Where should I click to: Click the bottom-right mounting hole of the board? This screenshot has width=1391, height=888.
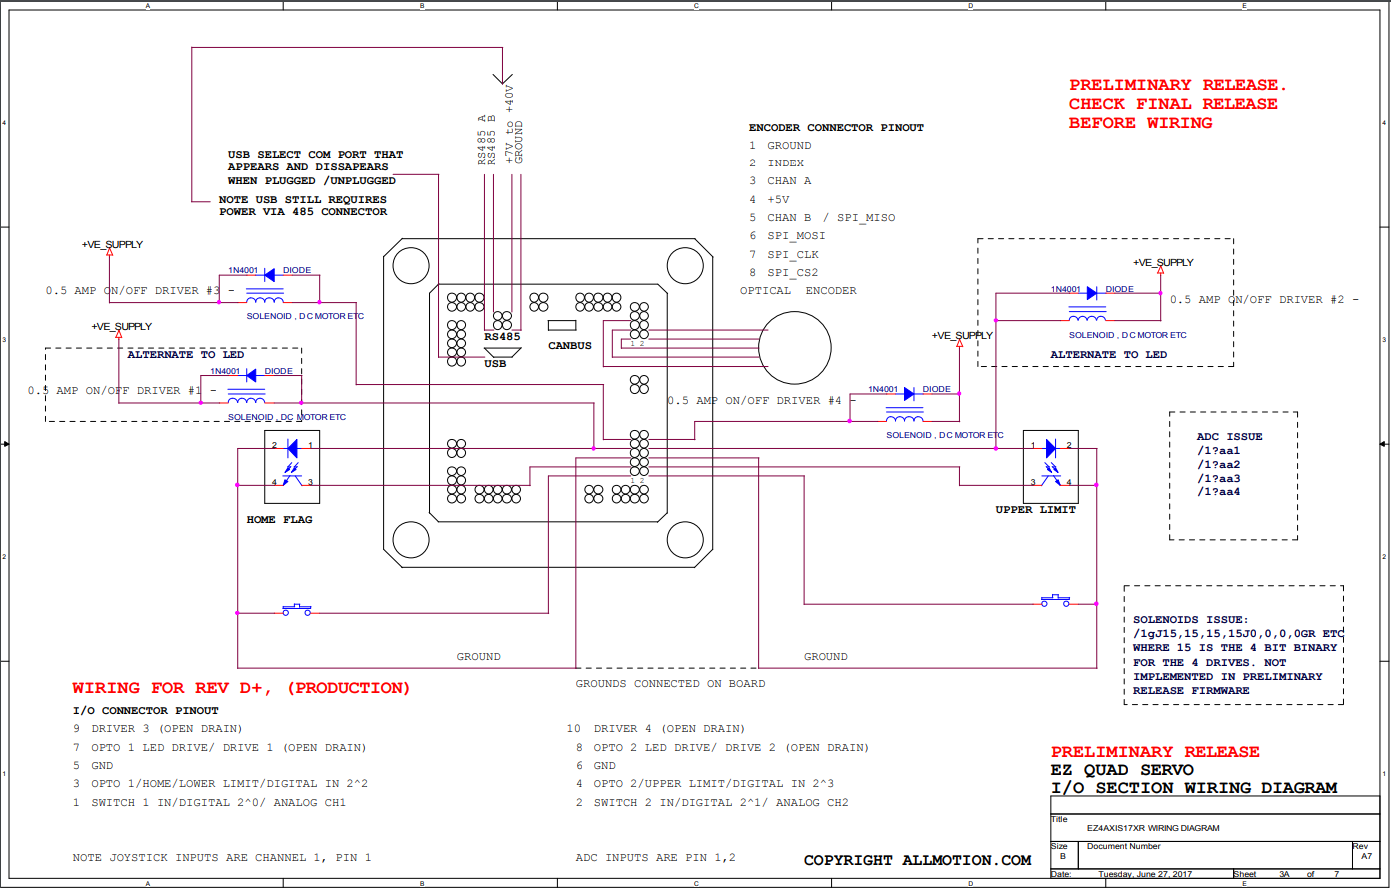(685, 539)
